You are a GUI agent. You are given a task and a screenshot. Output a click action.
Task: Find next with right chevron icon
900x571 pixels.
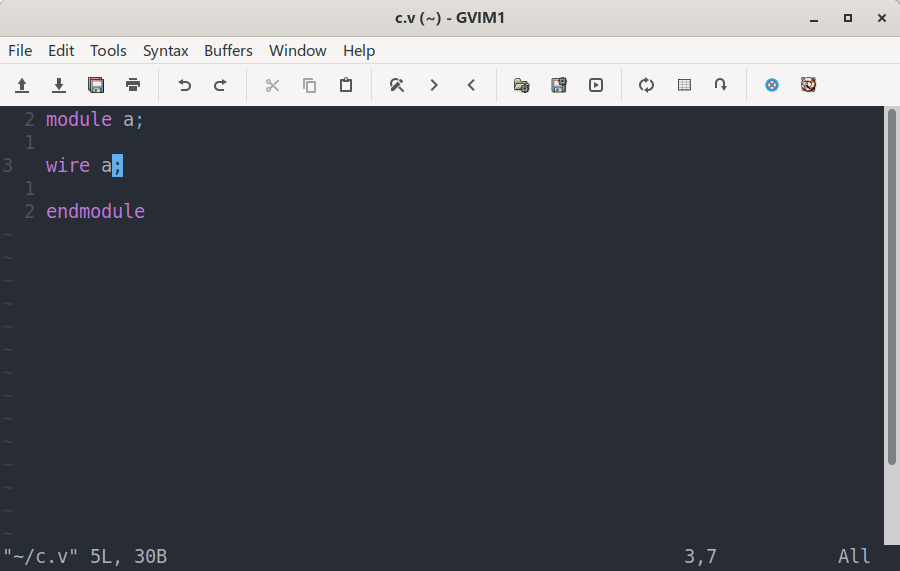coord(434,86)
